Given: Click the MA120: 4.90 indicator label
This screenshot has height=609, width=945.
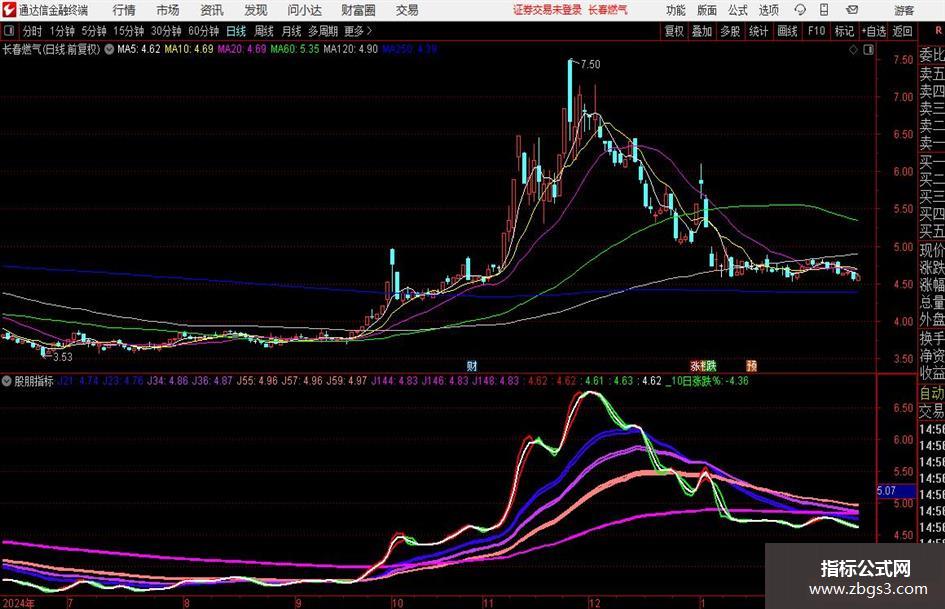Looking at the screenshot, I should coord(351,49).
